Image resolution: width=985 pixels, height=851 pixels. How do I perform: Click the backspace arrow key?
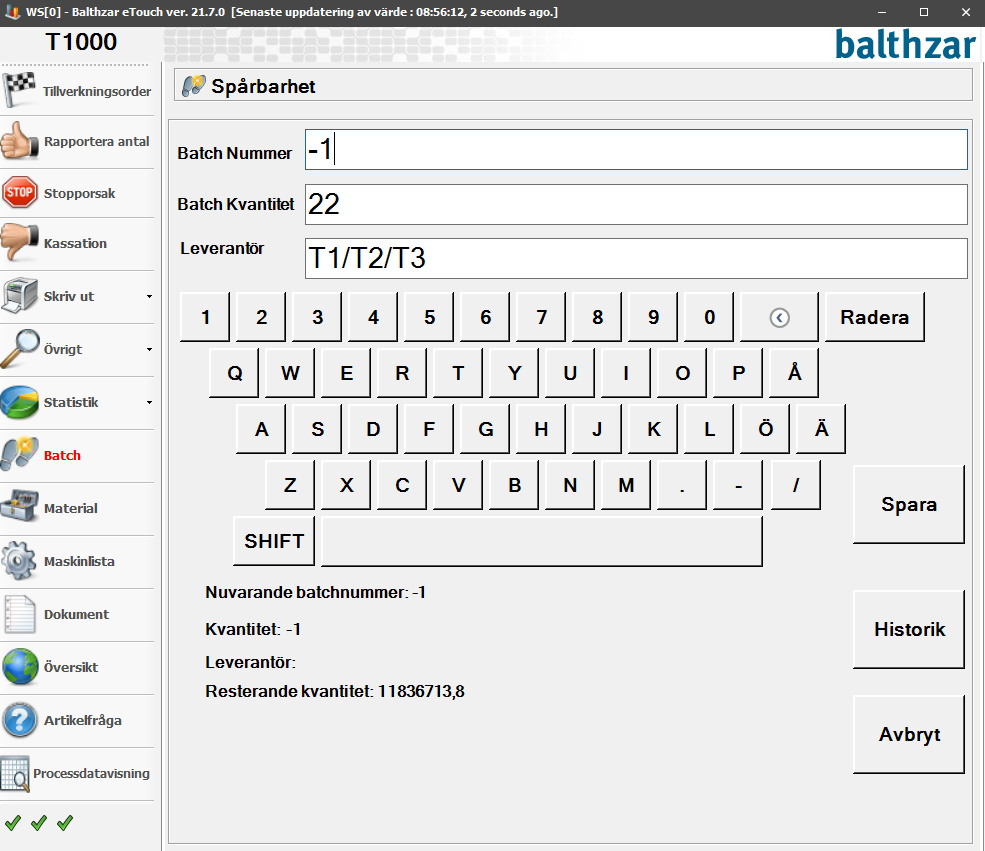point(779,317)
